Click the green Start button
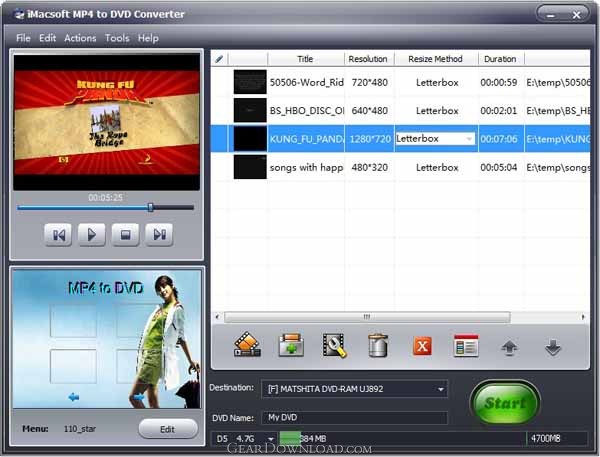 click(x=505, y=402)
